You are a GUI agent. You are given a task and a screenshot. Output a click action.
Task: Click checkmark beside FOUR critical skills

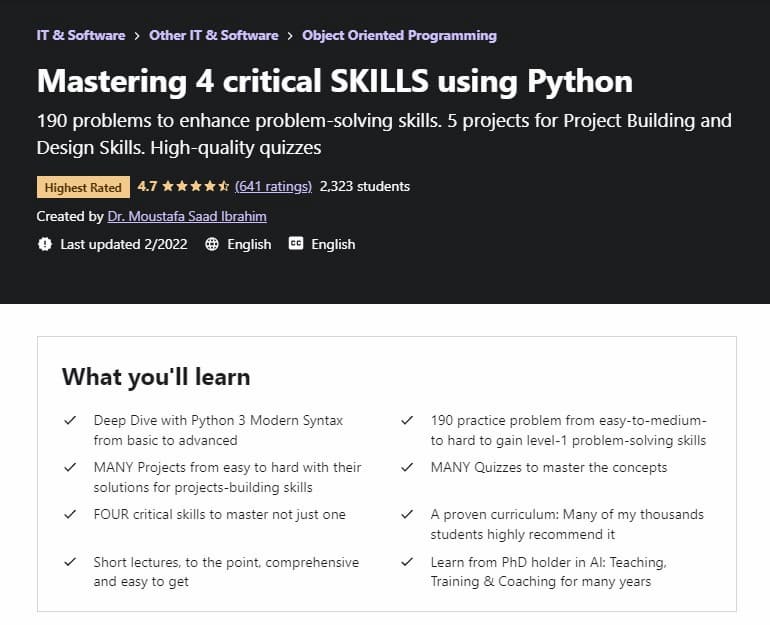click(x=70, y=514)
